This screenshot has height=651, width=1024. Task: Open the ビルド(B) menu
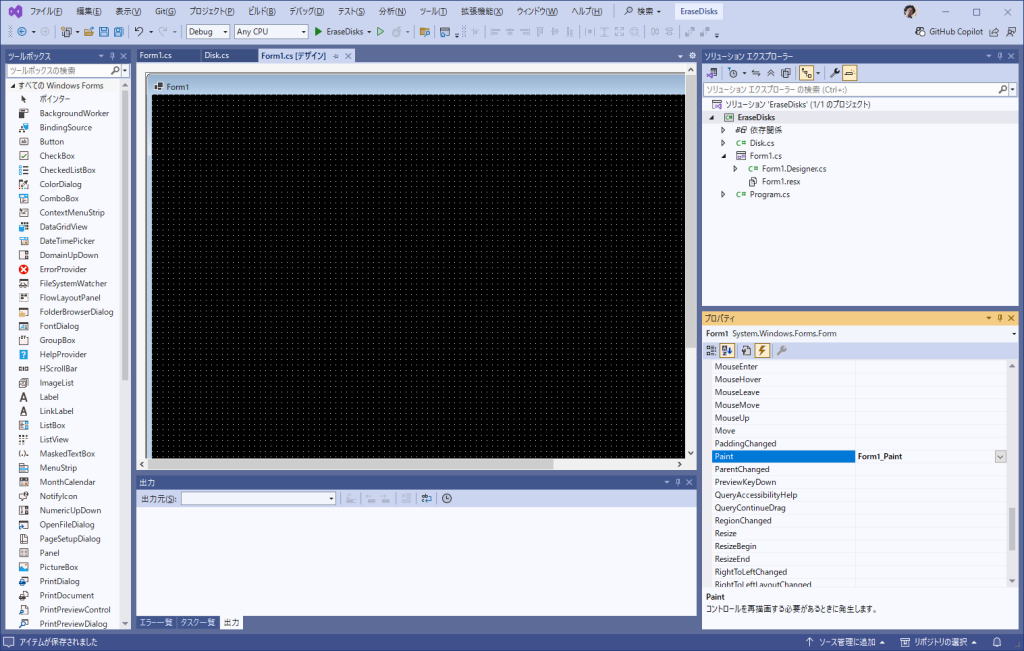tap(263, 11)
